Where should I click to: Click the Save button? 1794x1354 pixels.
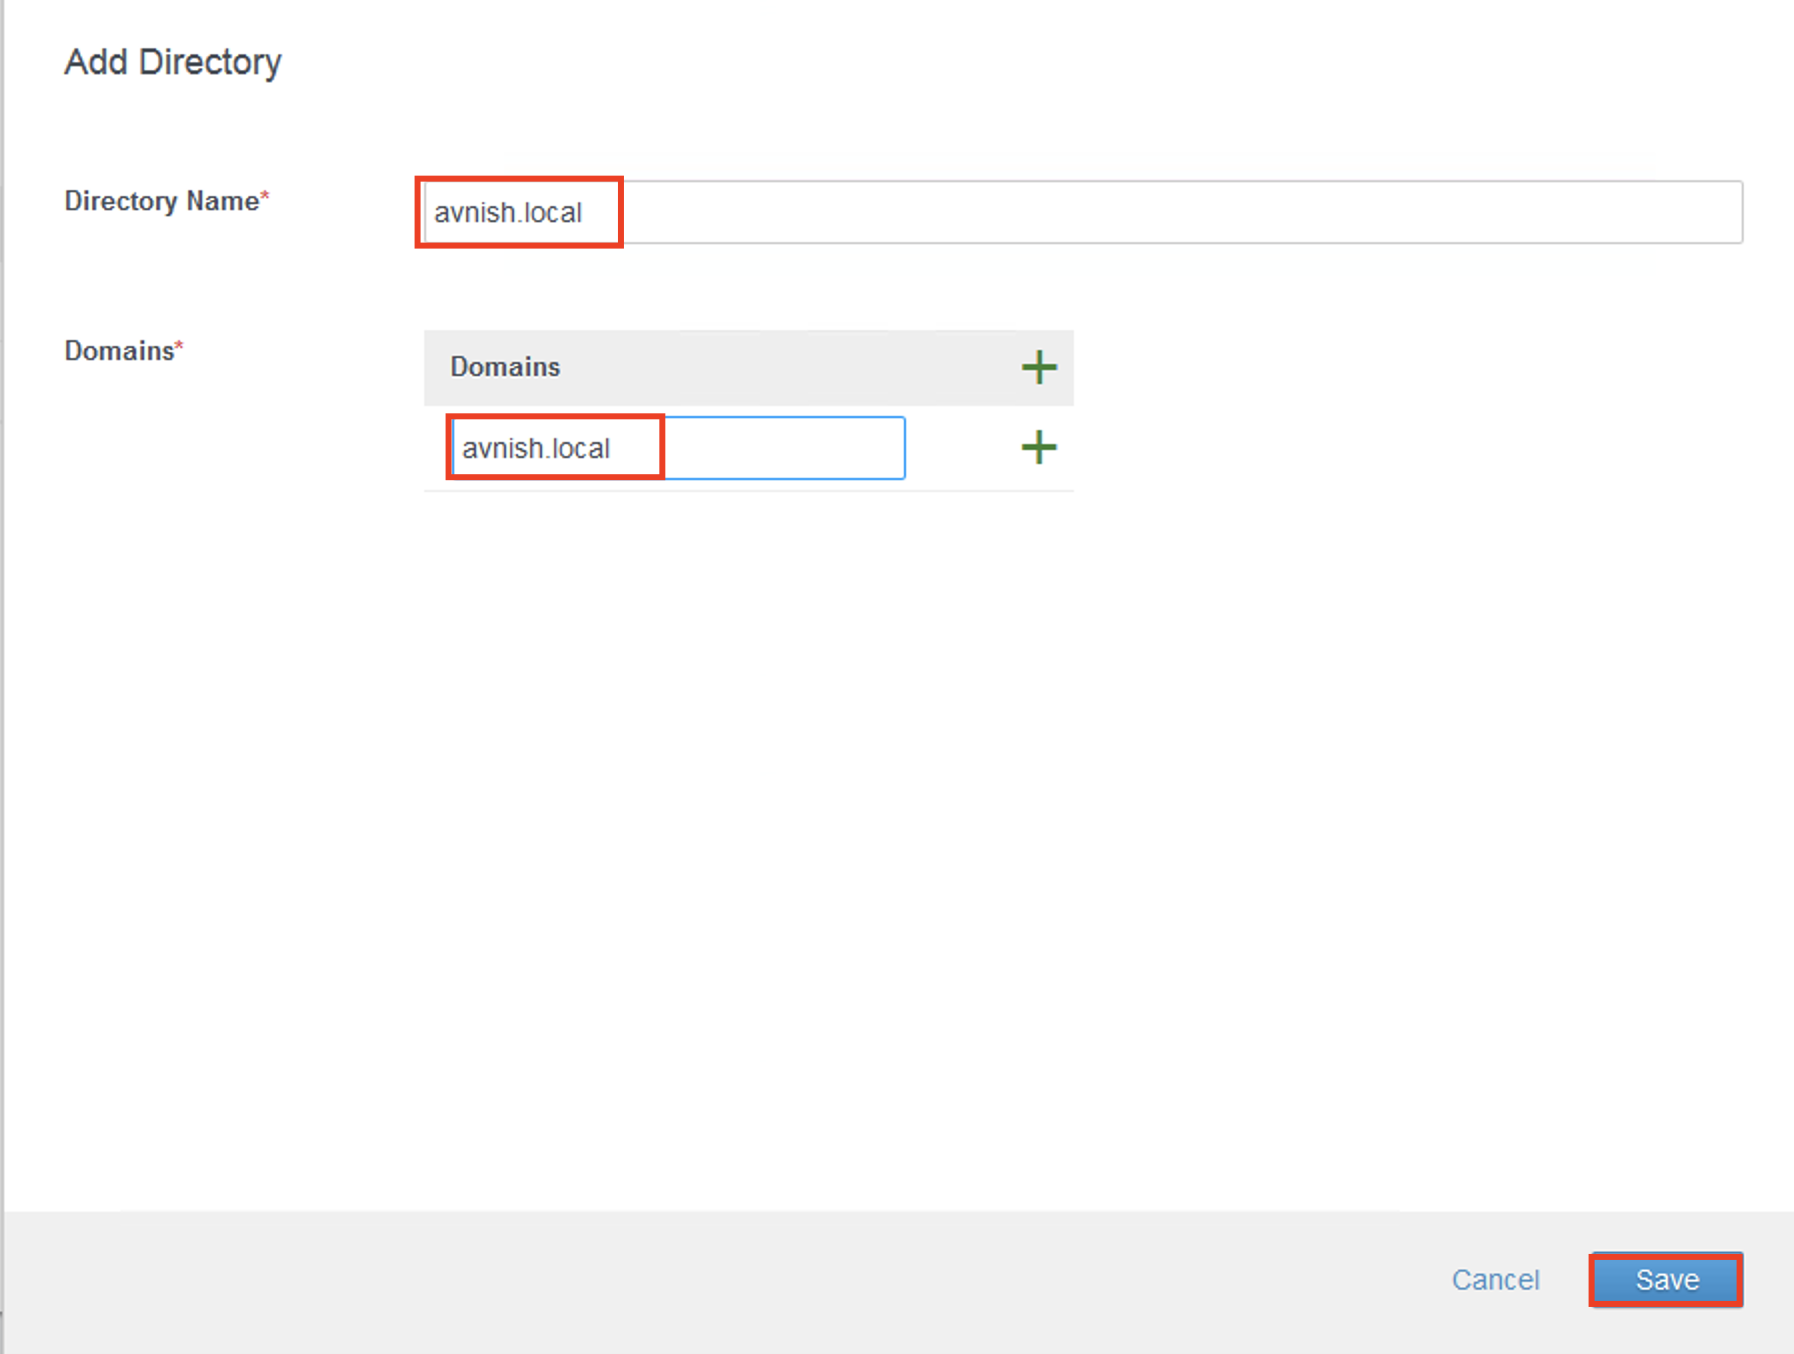click(x=1665, y=1279)
